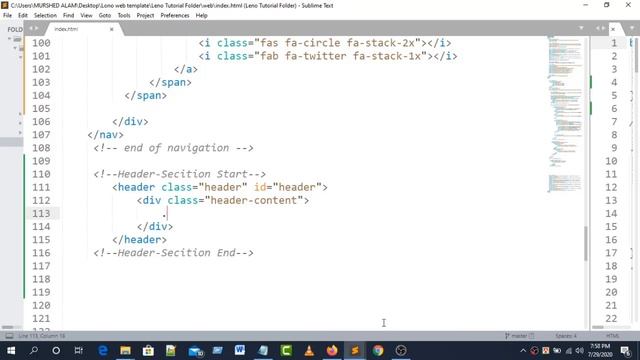Viewport: 640px width, 360px height.
Task: Click the editor vertical scrollbar
Action: pyautogui.click(x=586, y=243)
